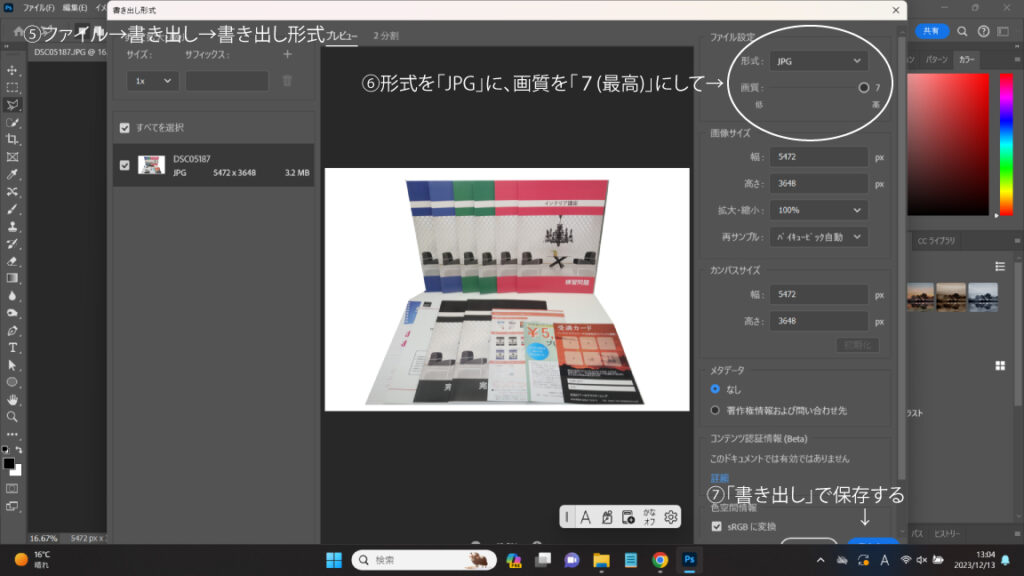The height and width of the screenshot is (576, 1024).
Task: Select the Hand tool
Action: click(x=13, y=399)
